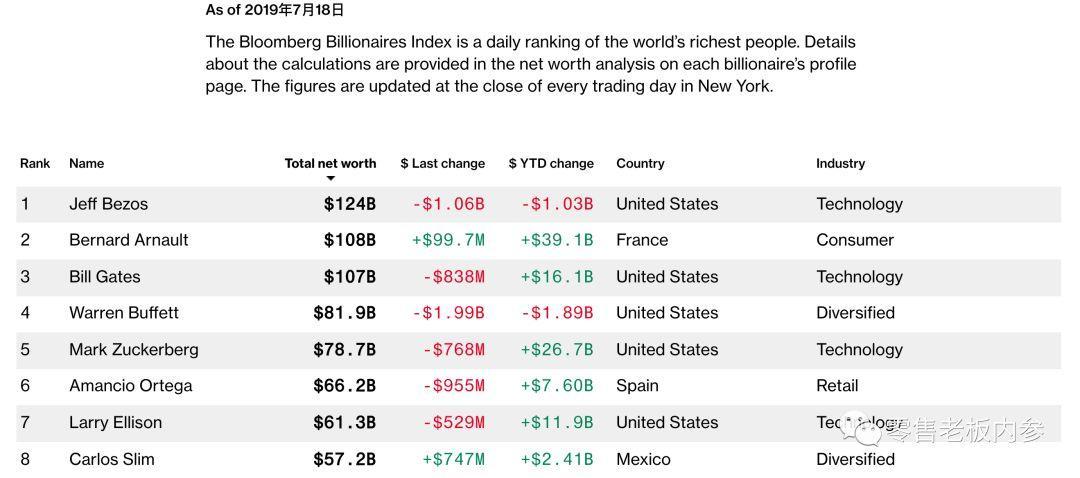Click the Rank column header
This screenshot has height=478, width=1080.
point(35,163)
